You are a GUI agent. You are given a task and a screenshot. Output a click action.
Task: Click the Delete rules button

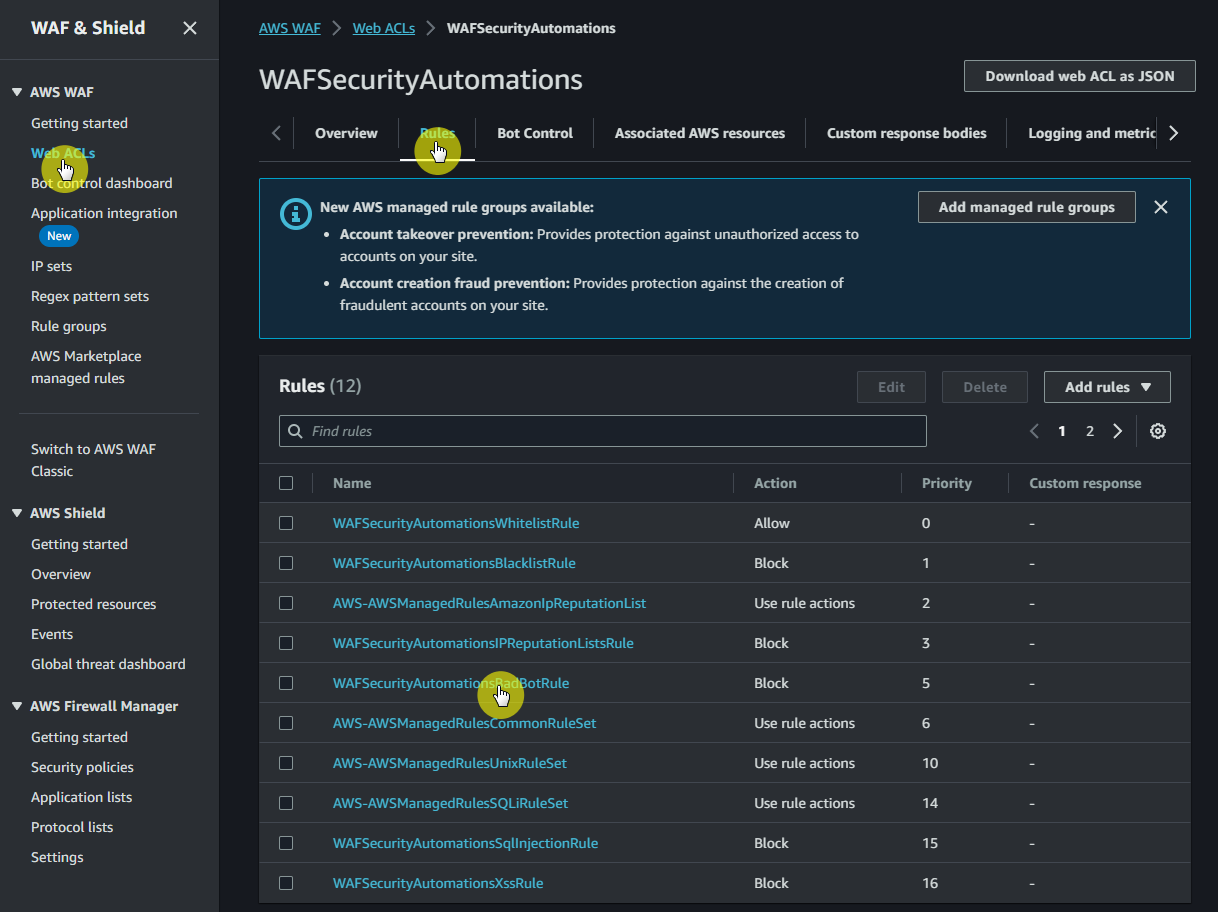click(985, 387)
